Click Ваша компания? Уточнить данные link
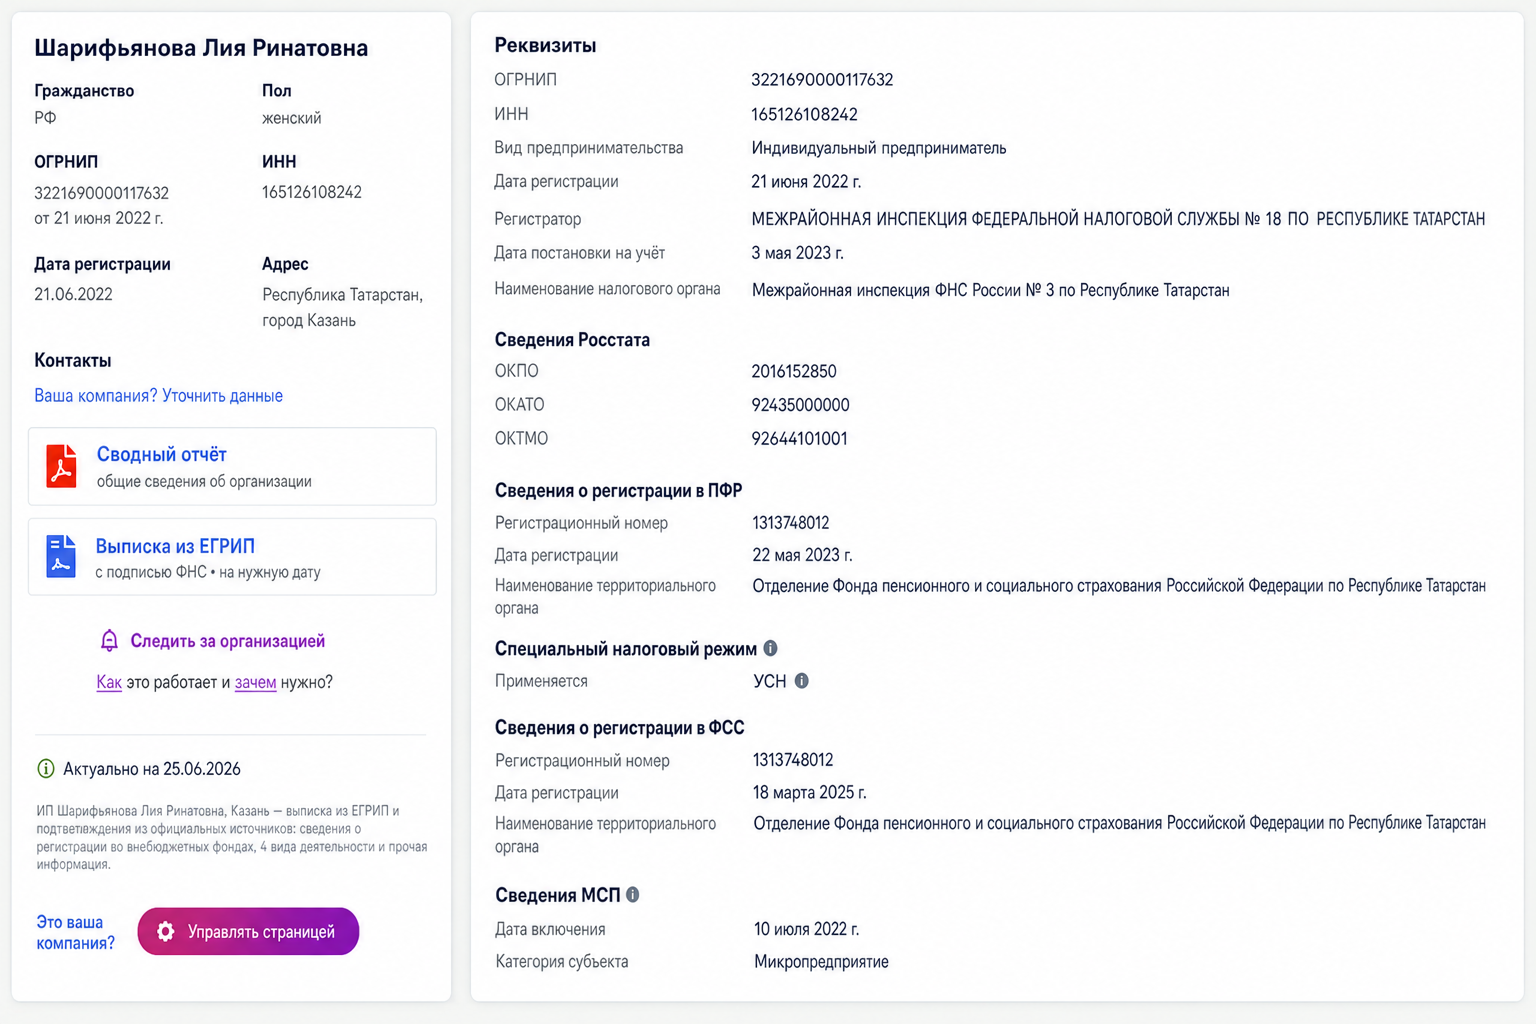Image resolution: width=1536 pixels, height=1024 pixels. 158,396
